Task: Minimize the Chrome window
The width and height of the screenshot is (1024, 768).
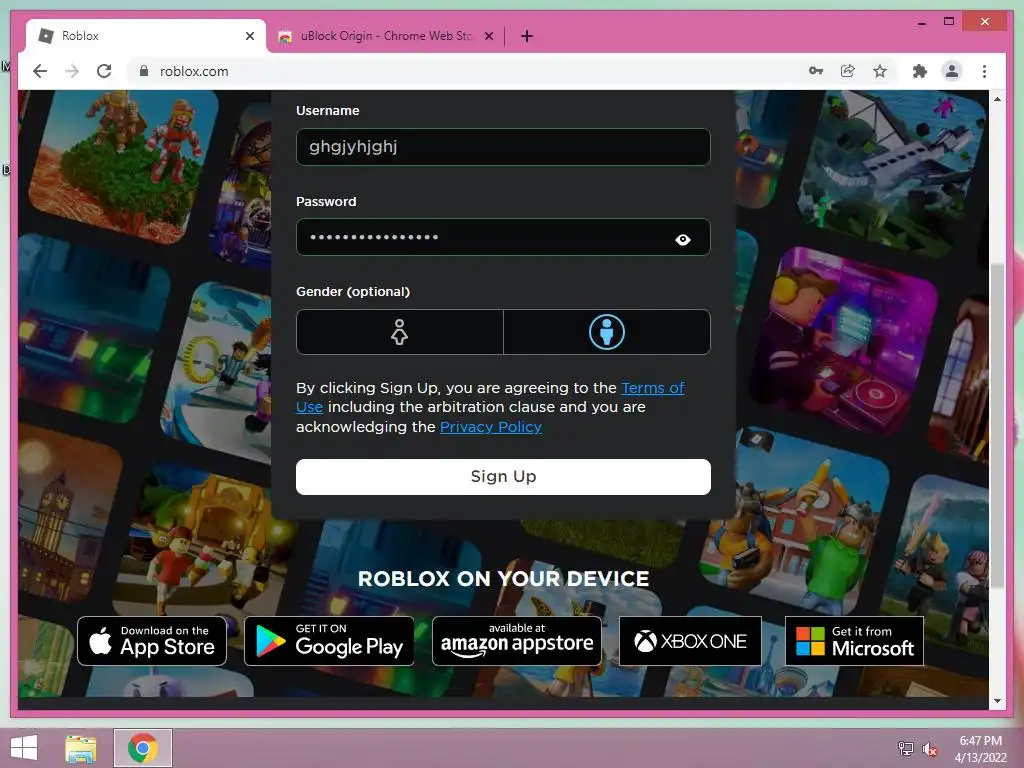Action: click(921, 22)
